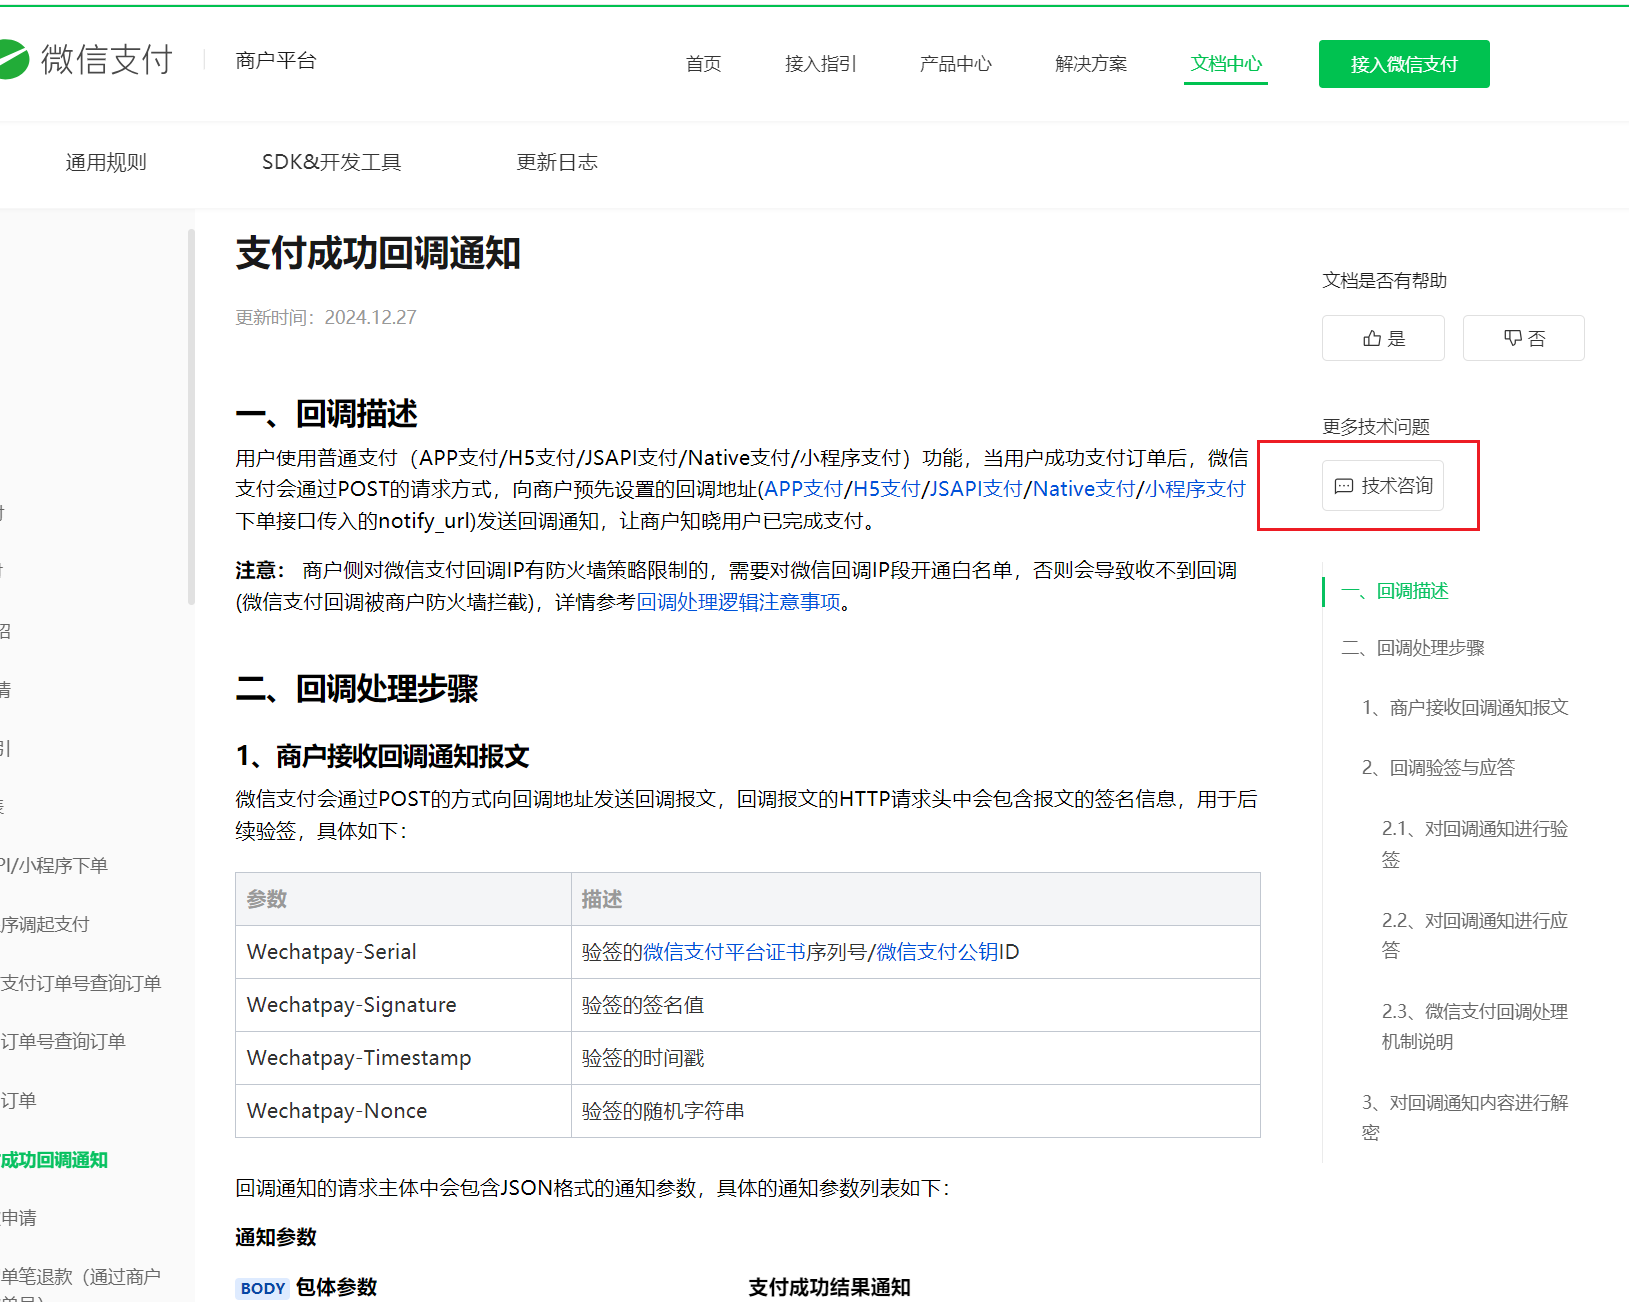The width and height of the screenshot is (1629, 1302).
Task: Open the sidebar item ending in 序调起支付
Action: coord(45,925)
